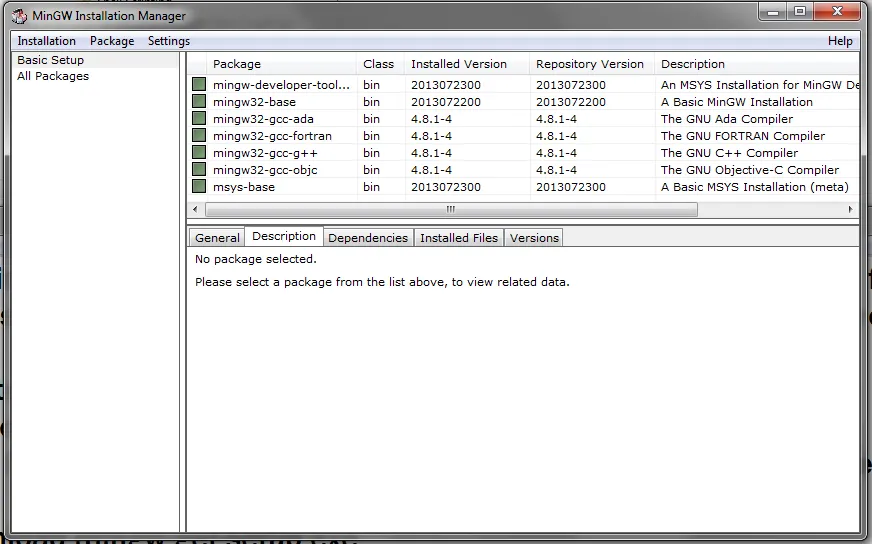Click the MinGW app icon in title bar
This screenshot has width=872, height=544.
point(19,16)
